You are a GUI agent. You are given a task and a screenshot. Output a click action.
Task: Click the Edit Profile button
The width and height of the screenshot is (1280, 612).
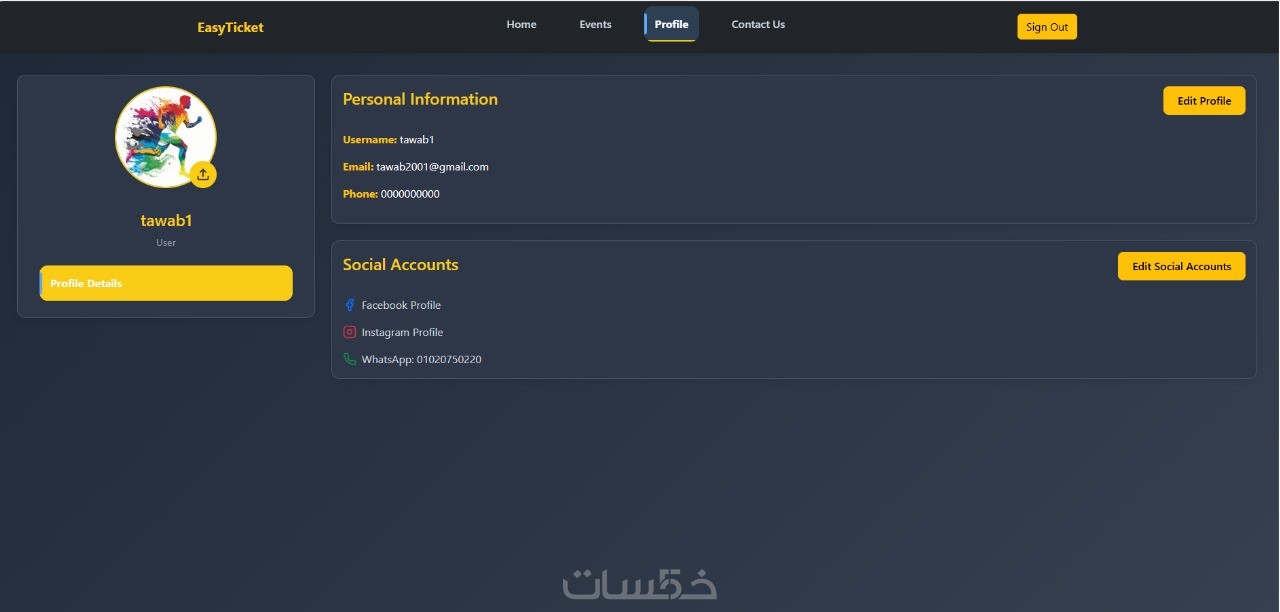click(x=1204, y=101)
